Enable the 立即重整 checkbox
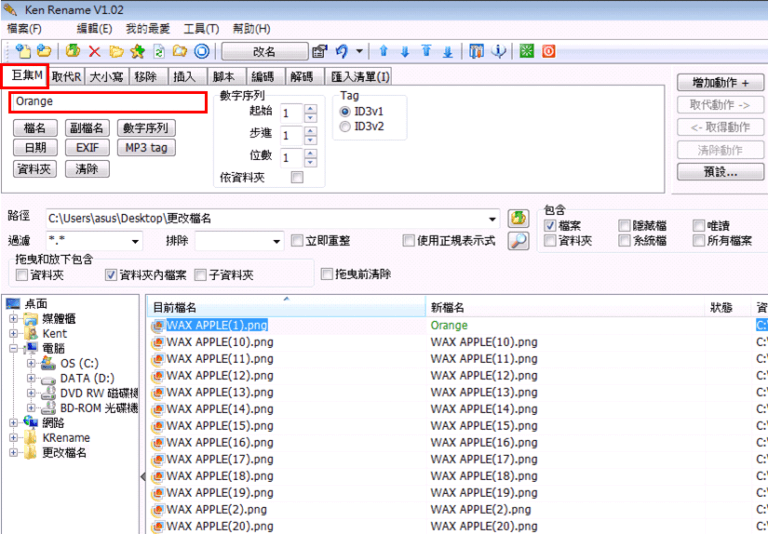The height and width of the screenshot is (534, 768). pyautogui.click(x=297, y=241)
